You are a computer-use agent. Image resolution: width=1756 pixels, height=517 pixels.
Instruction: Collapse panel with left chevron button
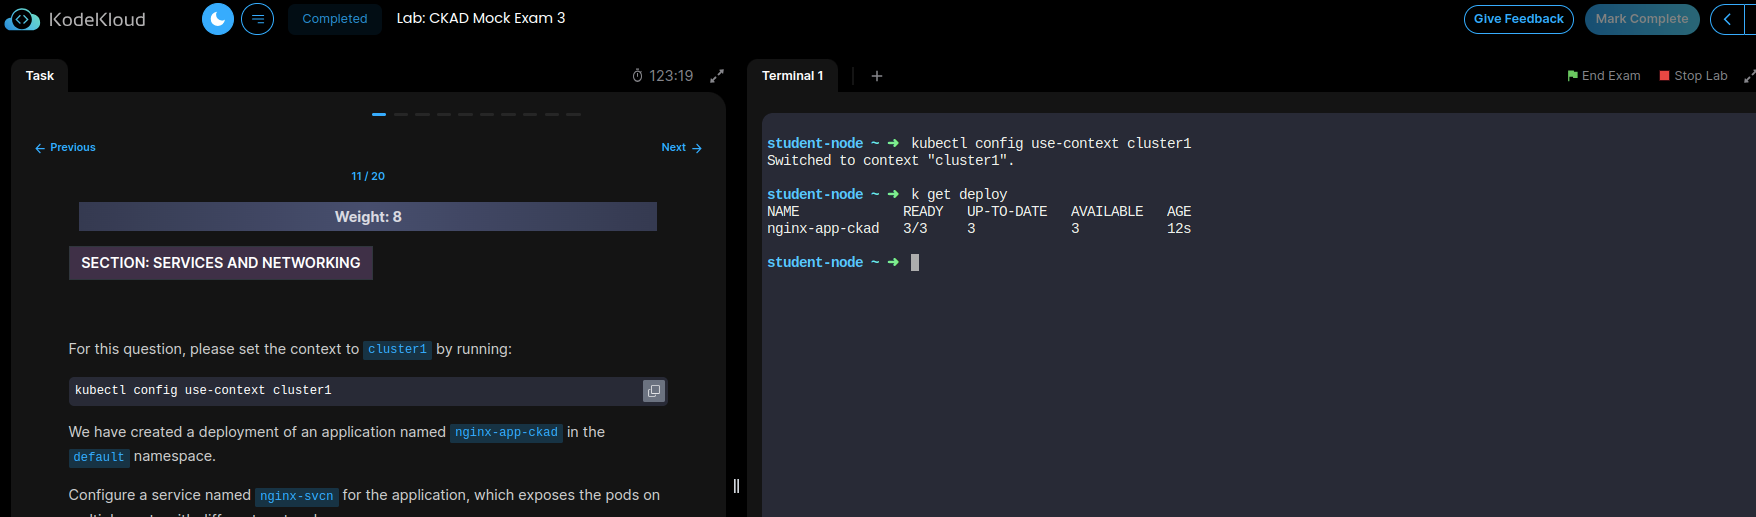[x=1727, y=19]
